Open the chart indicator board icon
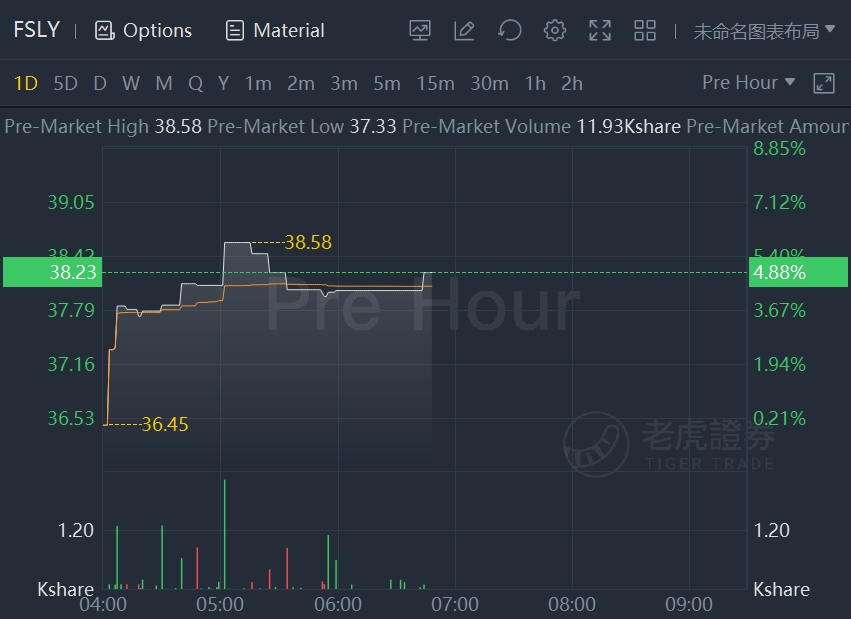 pos(420,30)
